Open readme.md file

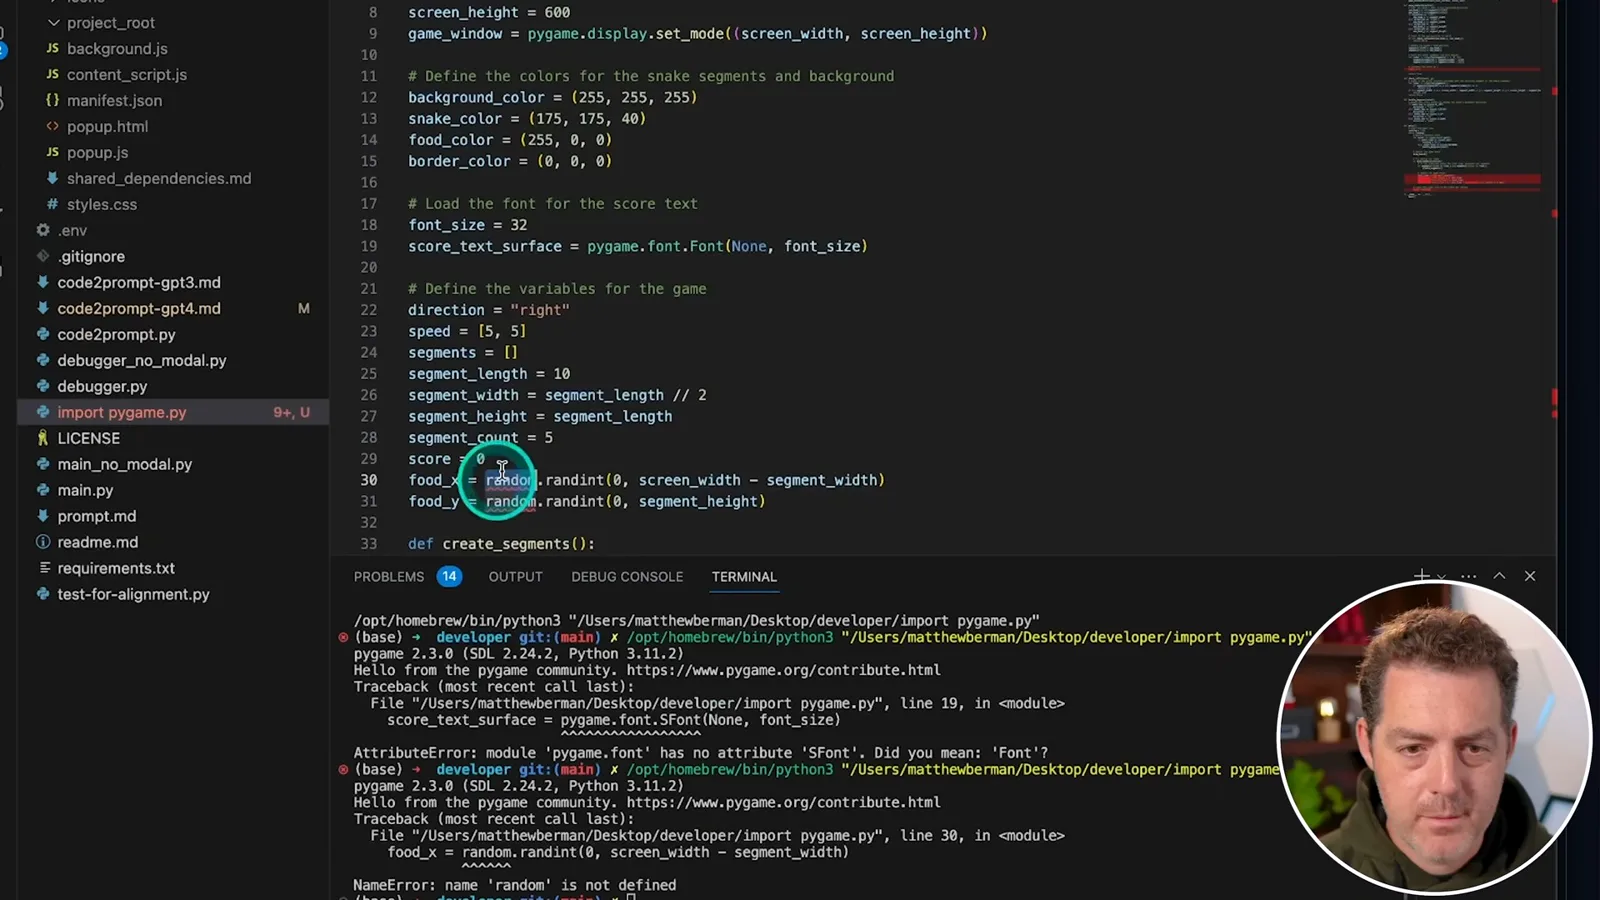point(97,542)
